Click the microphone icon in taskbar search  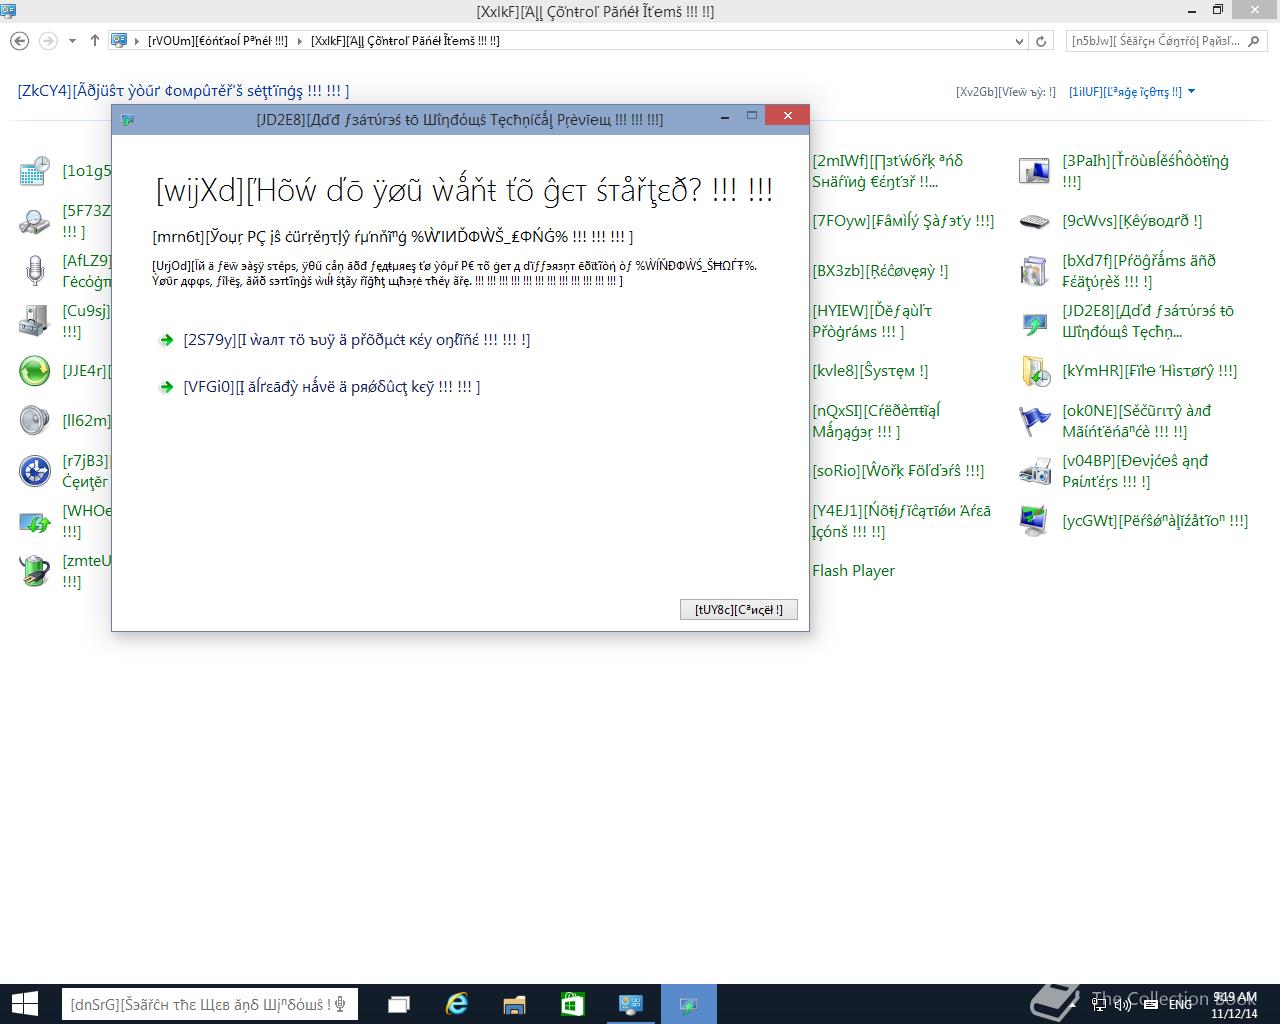341,1004
